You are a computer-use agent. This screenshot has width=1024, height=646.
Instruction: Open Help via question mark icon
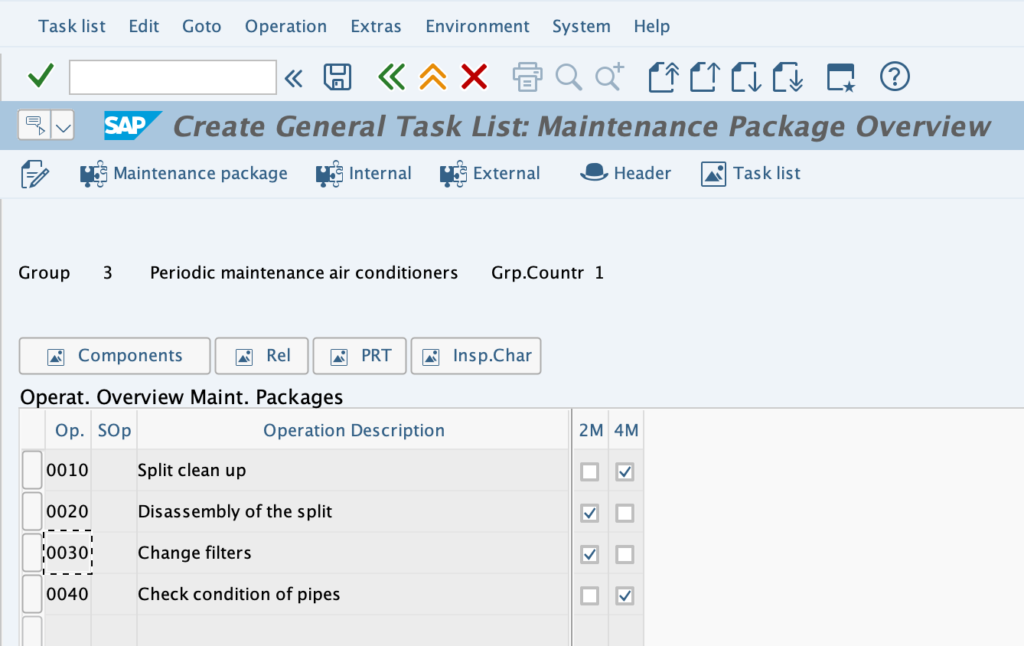click(895, 77)
